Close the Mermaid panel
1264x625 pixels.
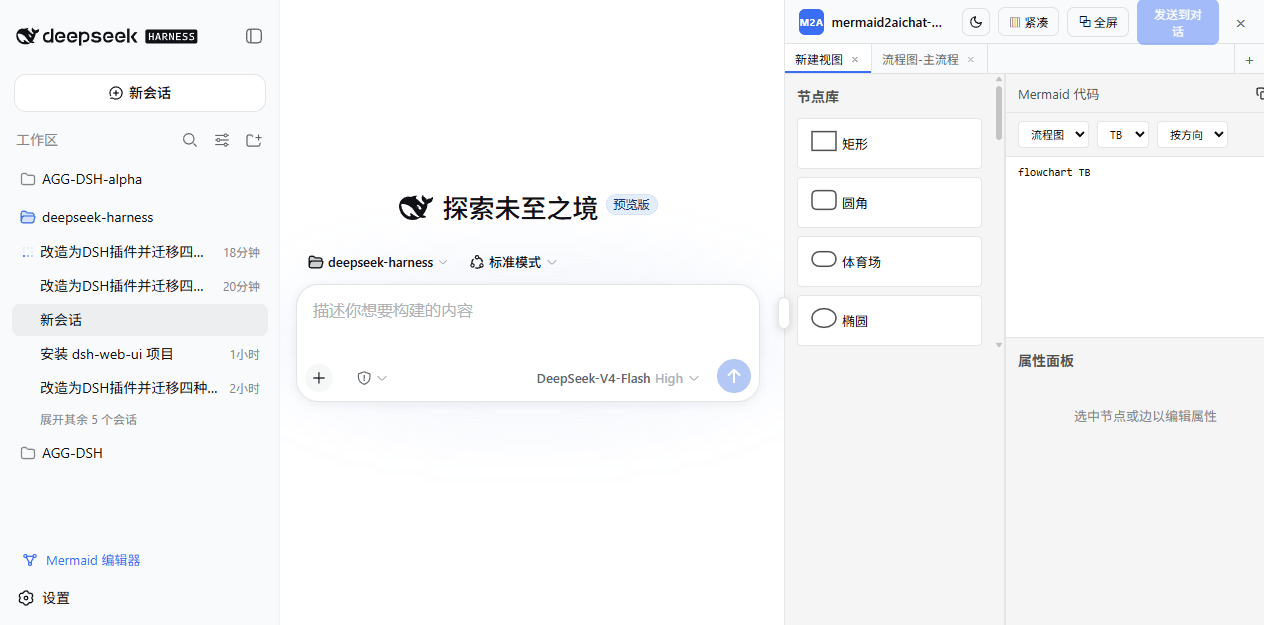(1241, 23)
